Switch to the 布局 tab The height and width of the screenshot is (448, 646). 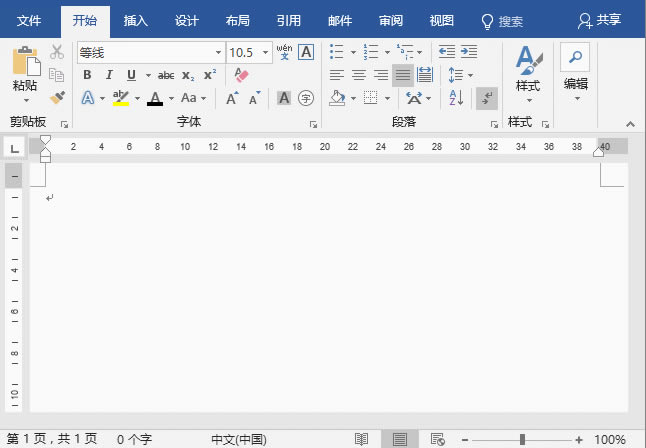pos(238,21)
